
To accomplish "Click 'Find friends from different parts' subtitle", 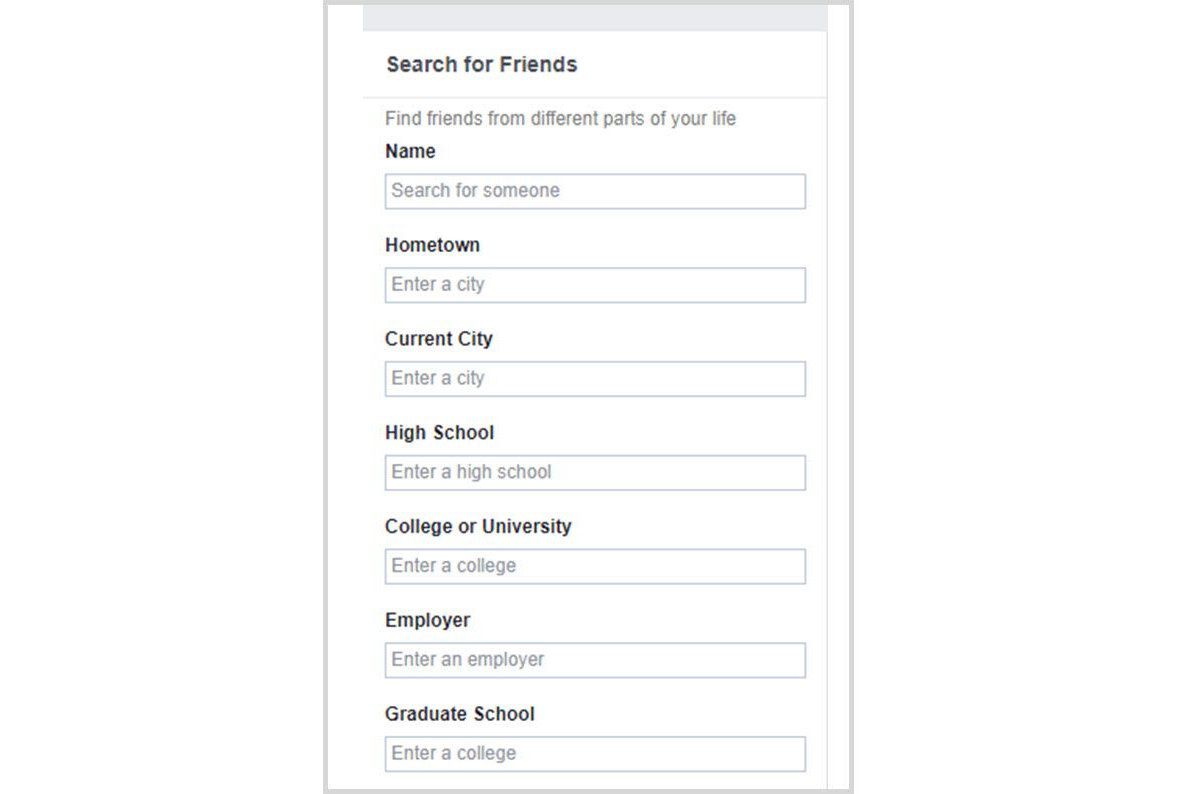I will point(560,119).
